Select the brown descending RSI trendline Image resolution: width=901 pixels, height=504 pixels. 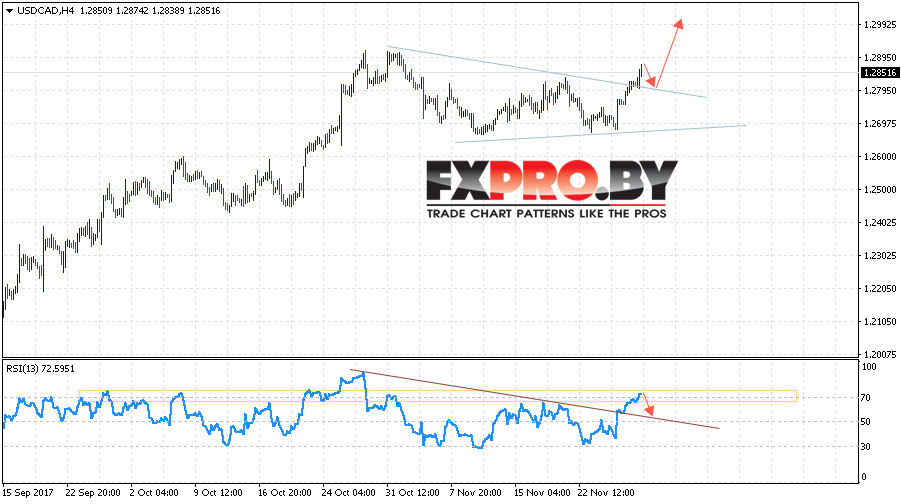[x=534, y=399]
